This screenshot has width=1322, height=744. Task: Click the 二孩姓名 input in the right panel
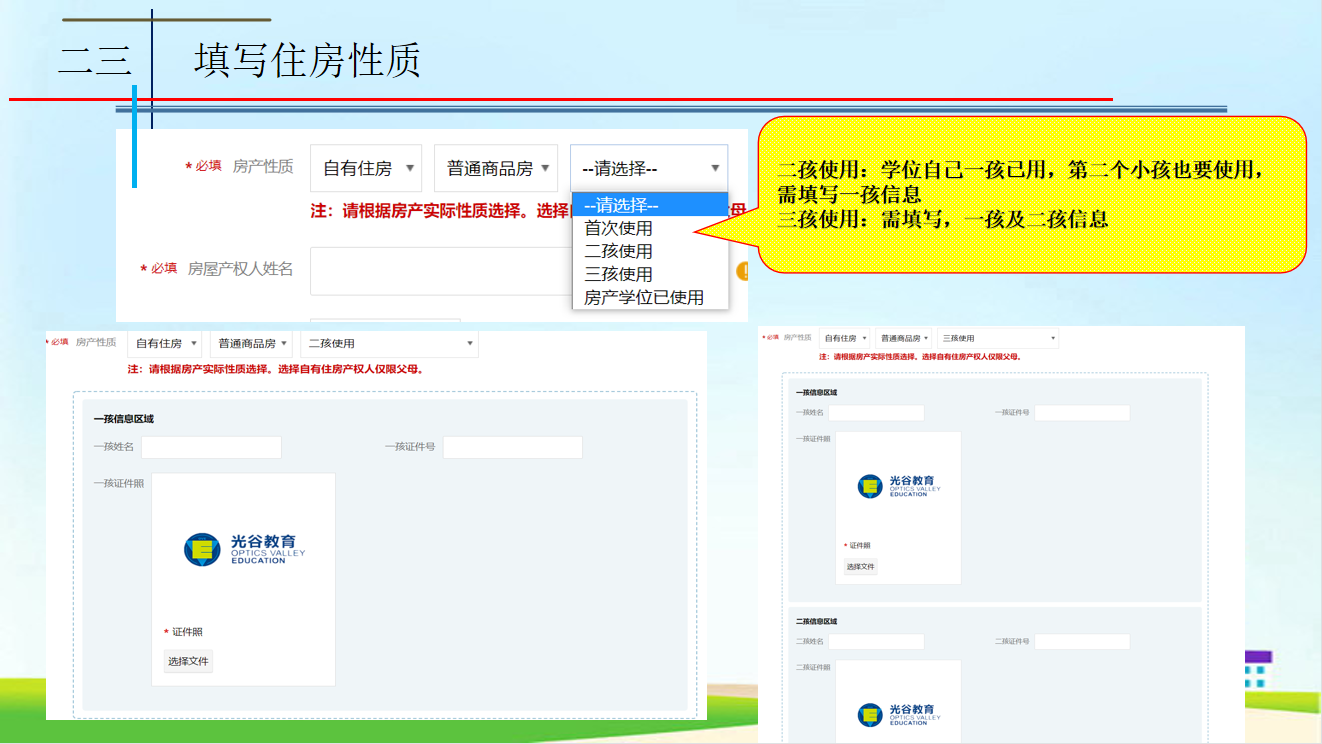[876, 642]
